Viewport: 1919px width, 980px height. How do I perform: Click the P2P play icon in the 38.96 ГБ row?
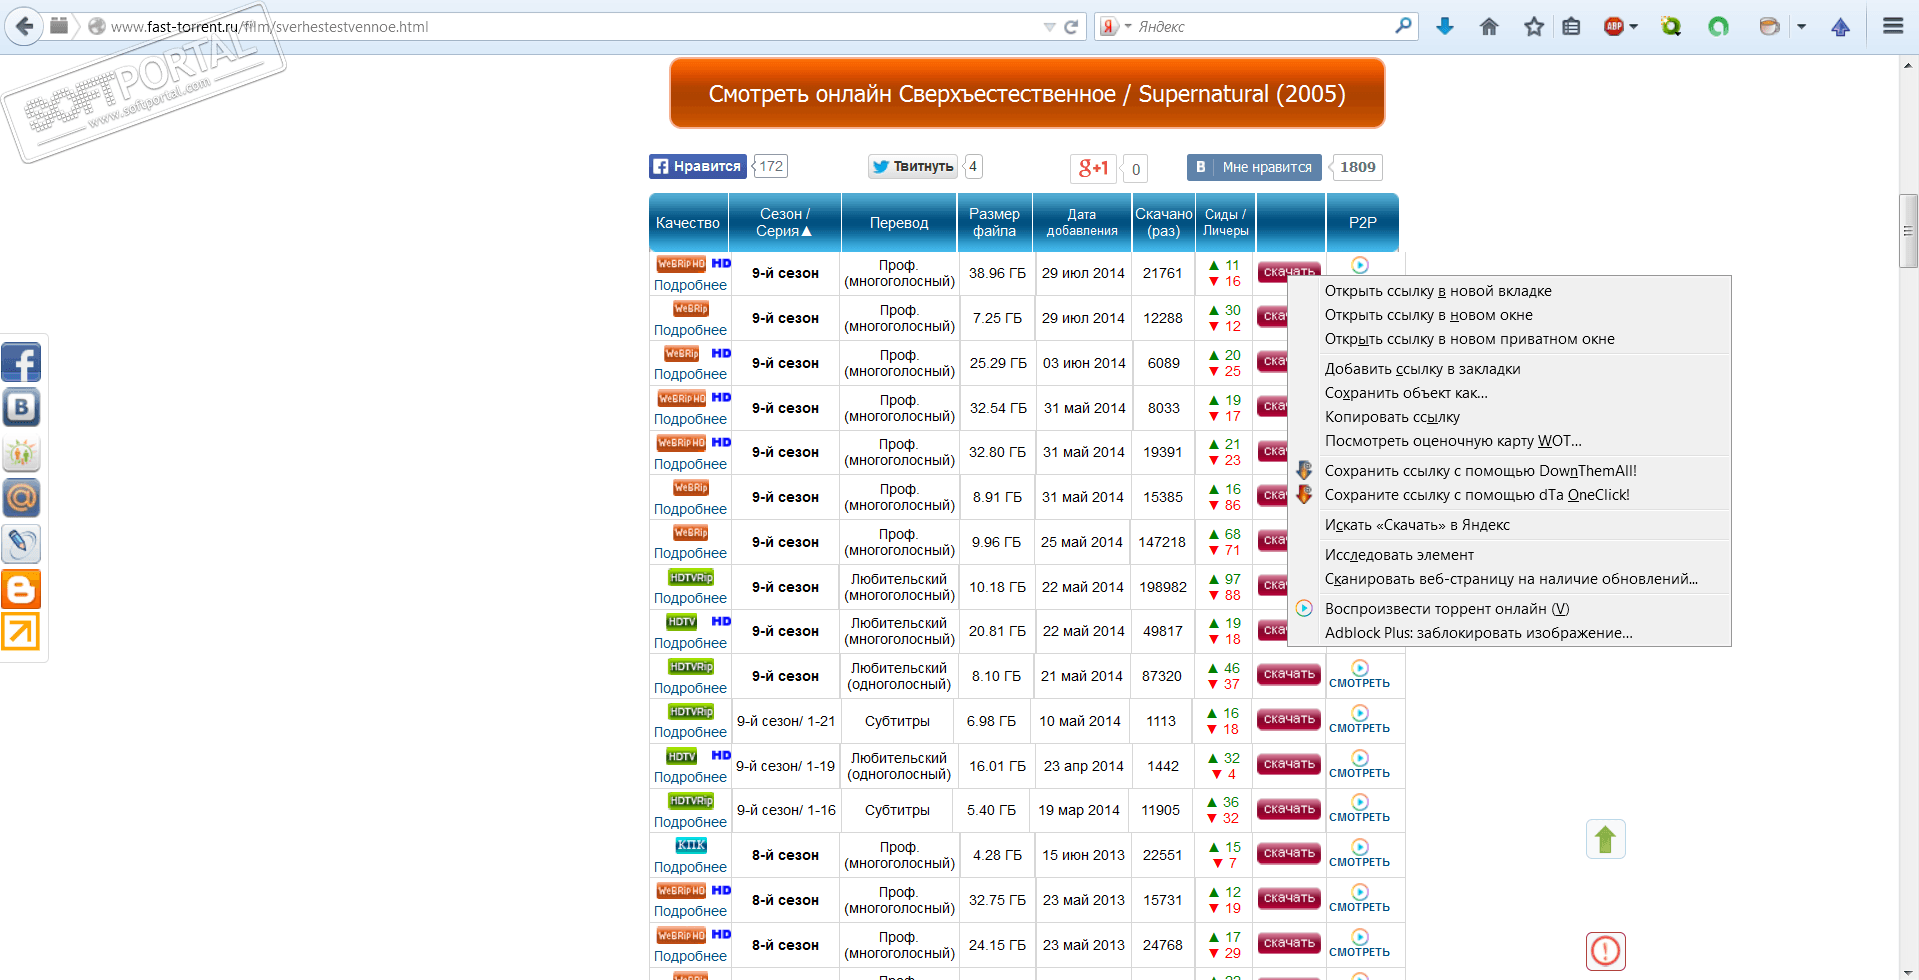pos(1360,265)
